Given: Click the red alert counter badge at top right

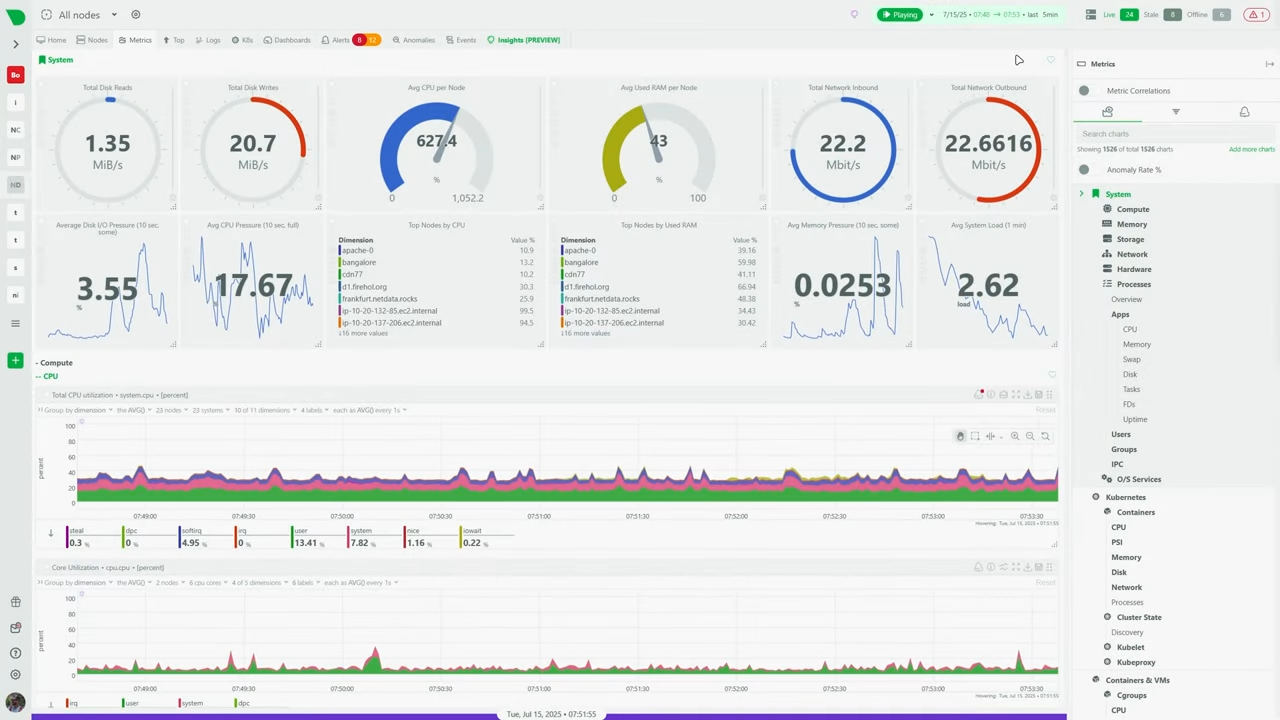Looking at the screenshot, I should [1256, 15].
